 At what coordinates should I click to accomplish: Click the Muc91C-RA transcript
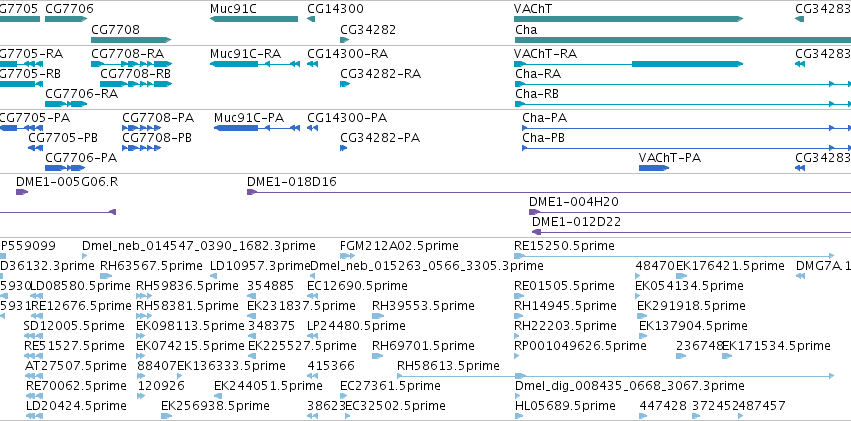pos(255,64)
